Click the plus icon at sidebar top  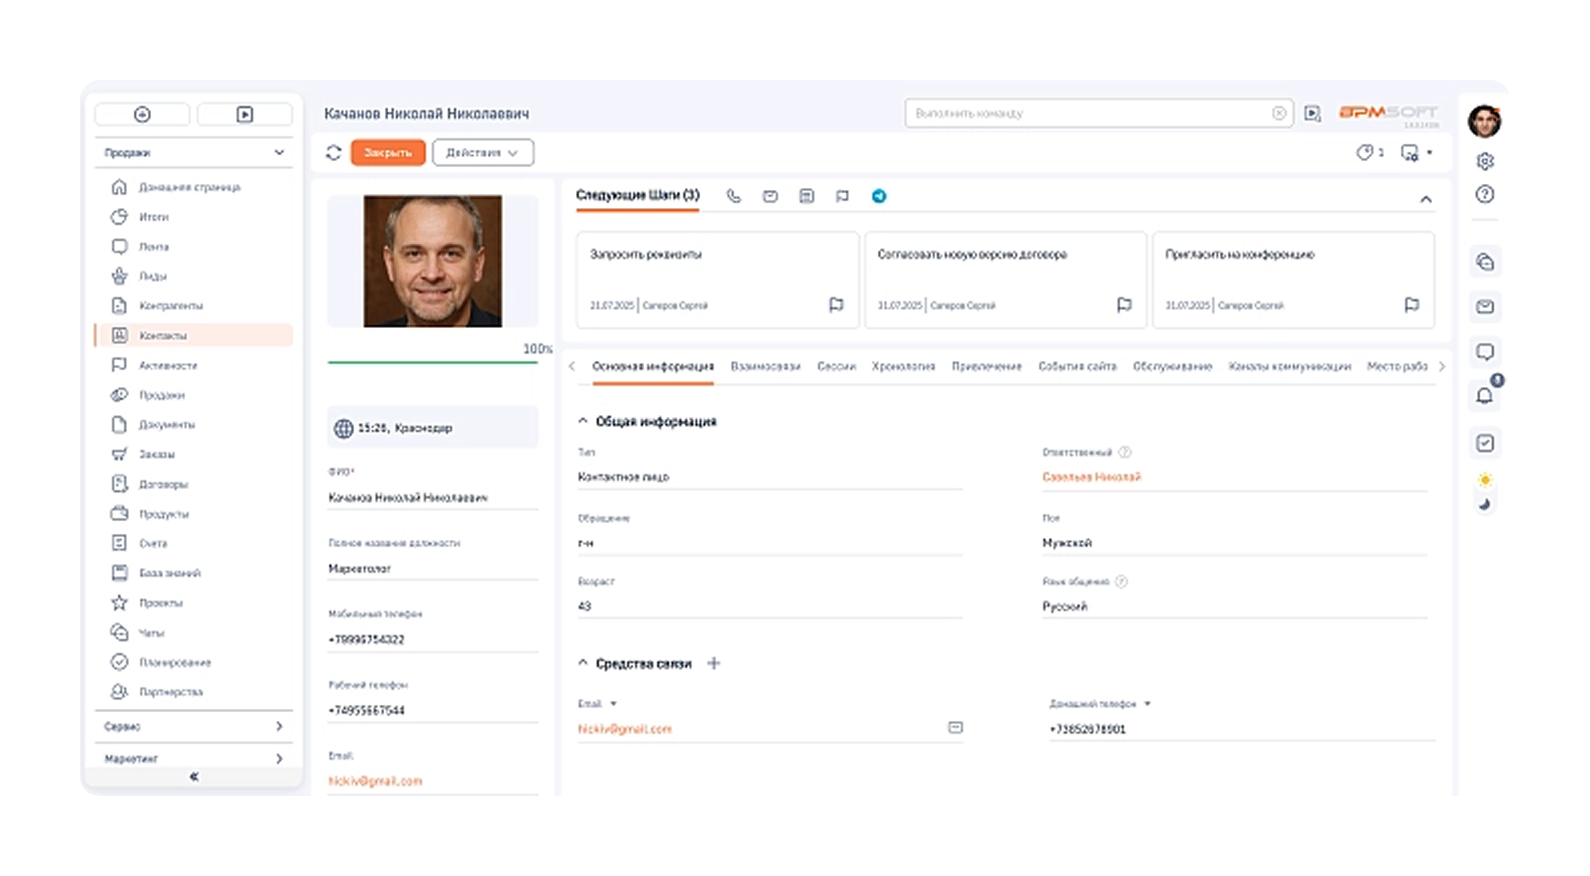142,115
